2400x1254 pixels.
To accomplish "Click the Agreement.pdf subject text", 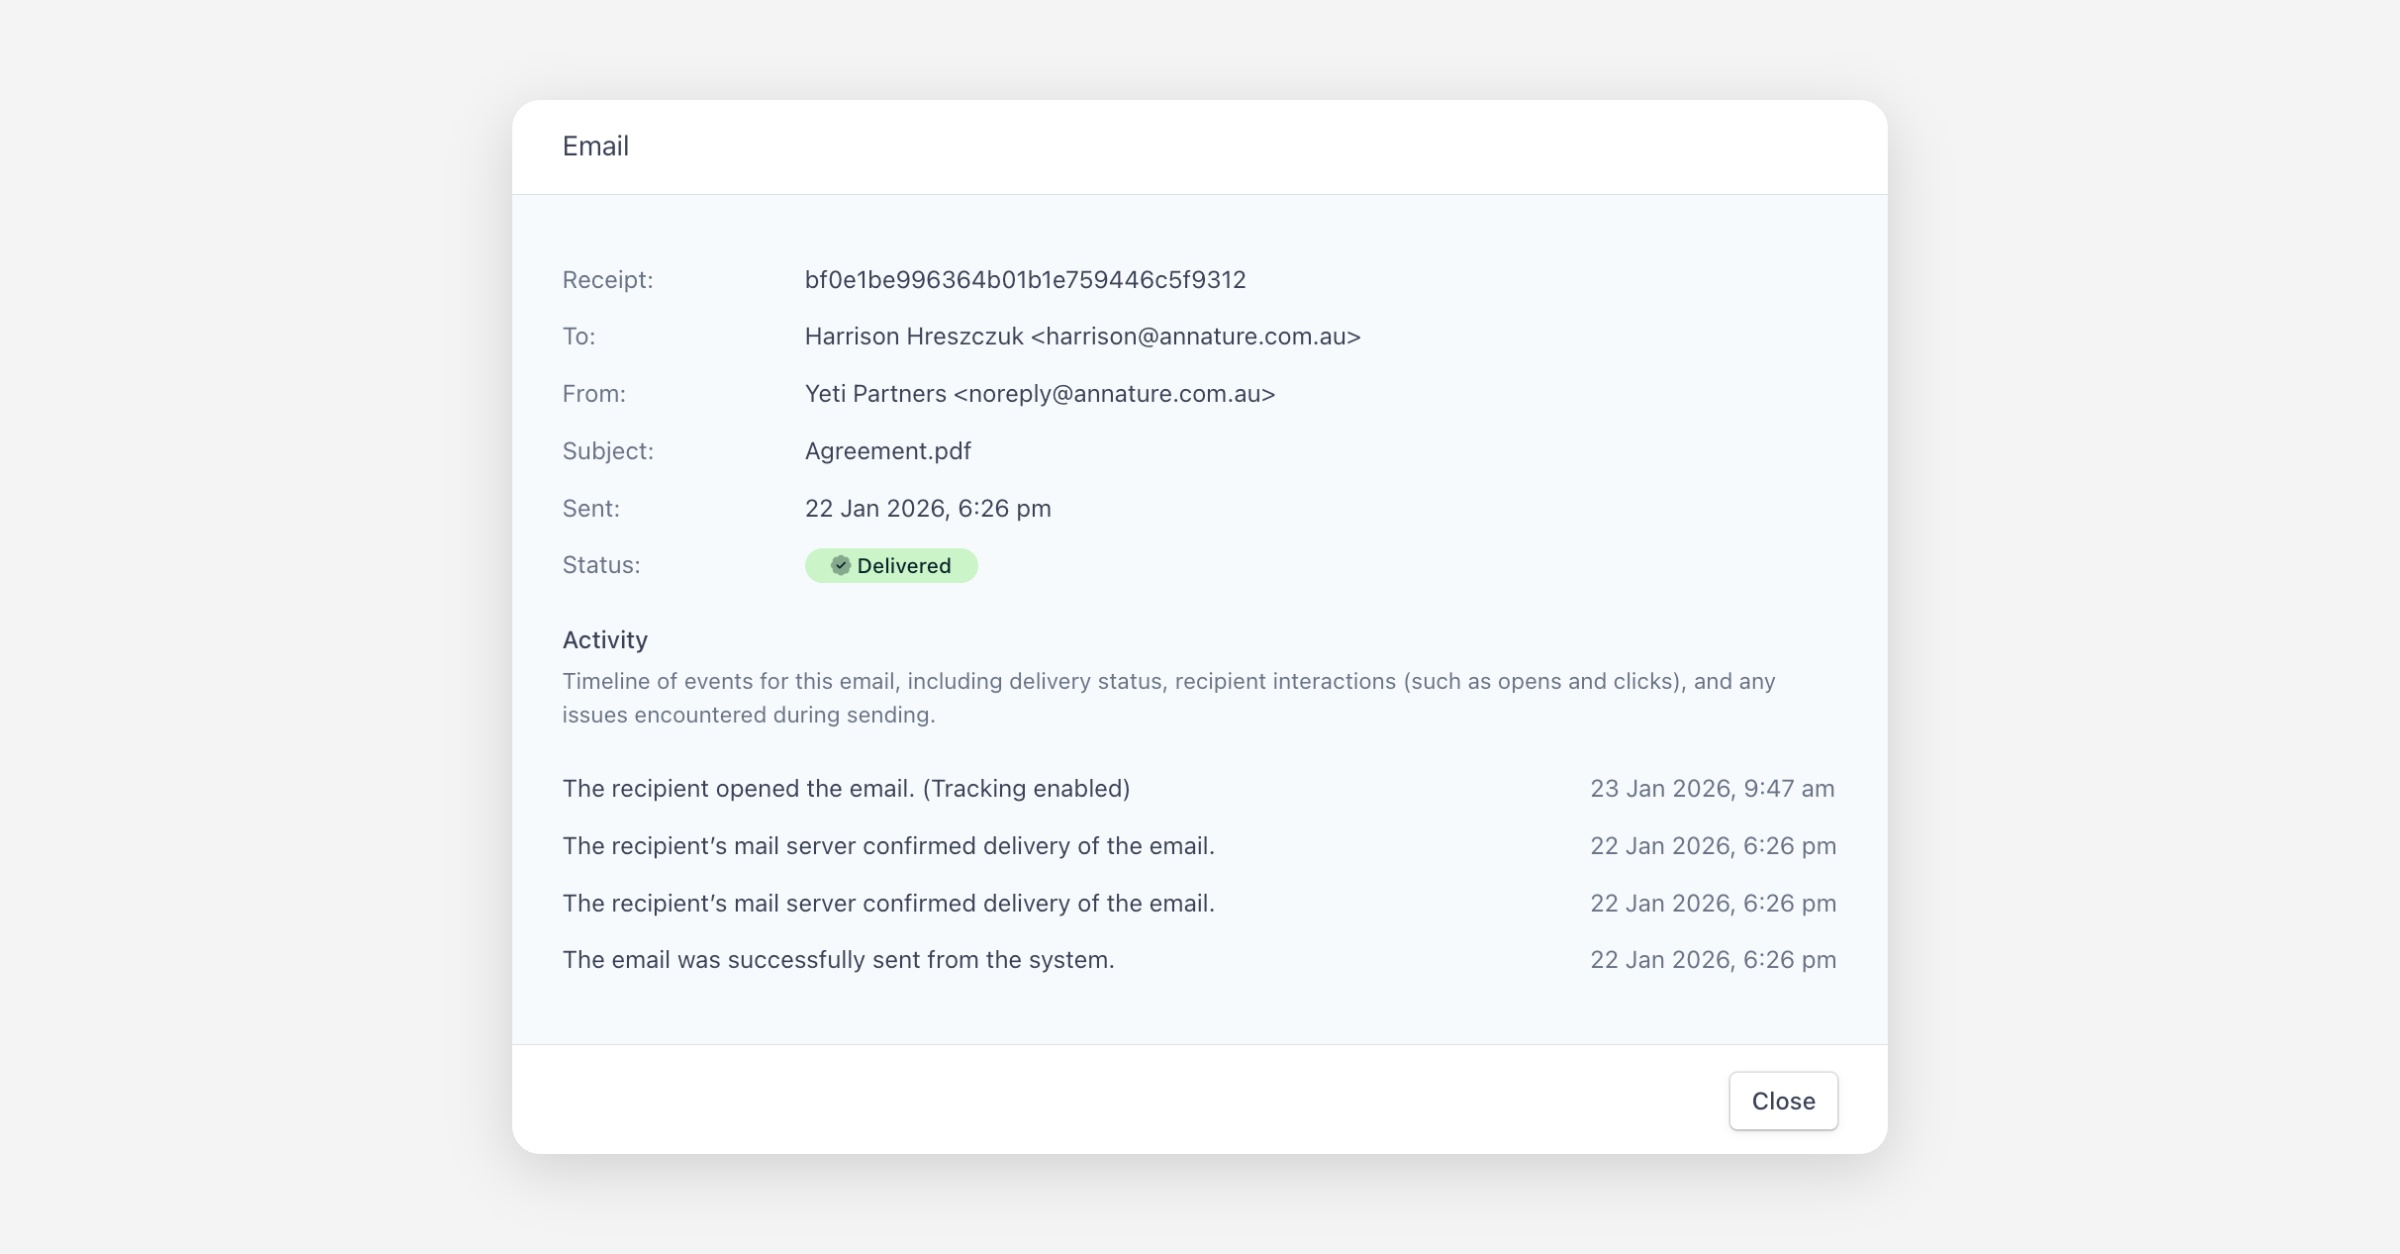I will (x=887, y=450).
